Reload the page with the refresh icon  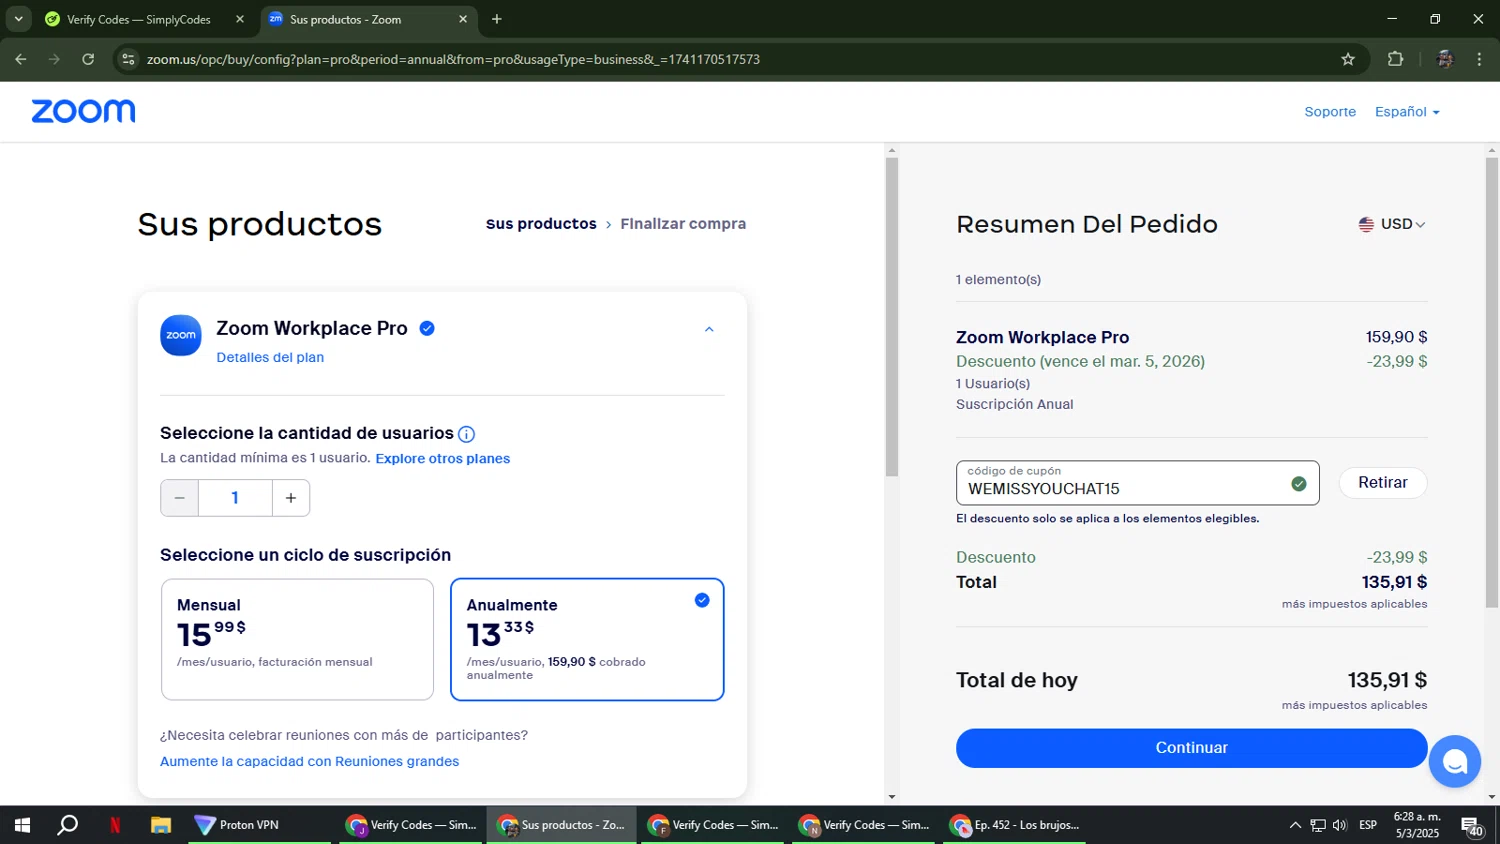point(88,60)
